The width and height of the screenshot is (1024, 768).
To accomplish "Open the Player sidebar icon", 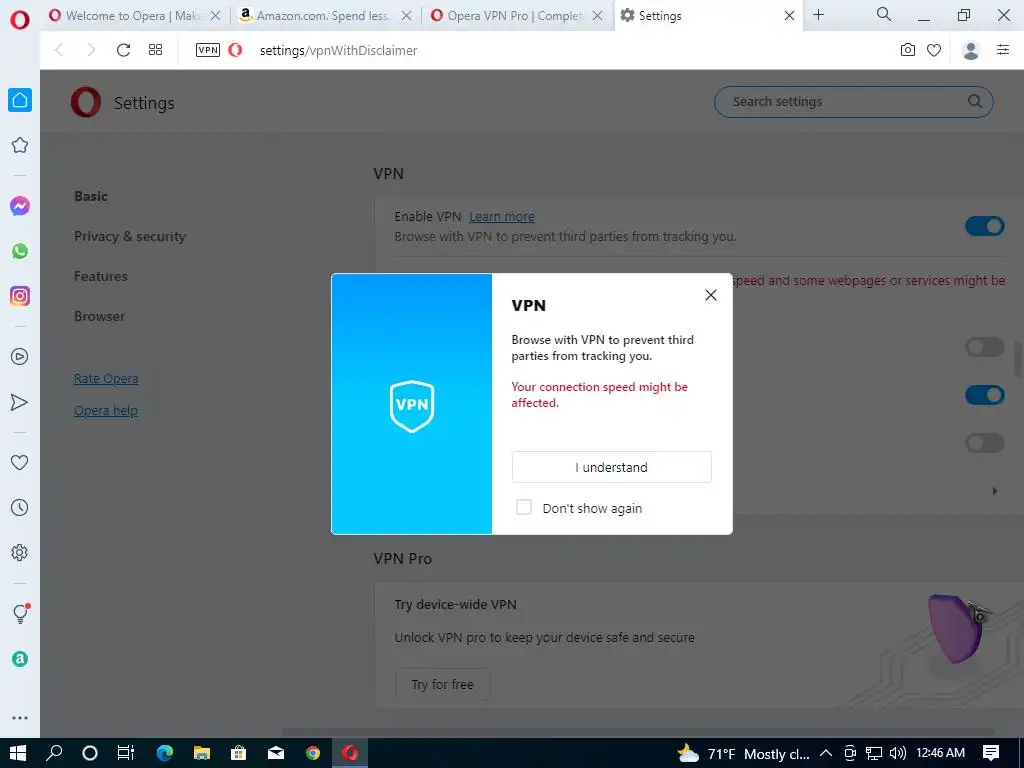I will point(20,357).
